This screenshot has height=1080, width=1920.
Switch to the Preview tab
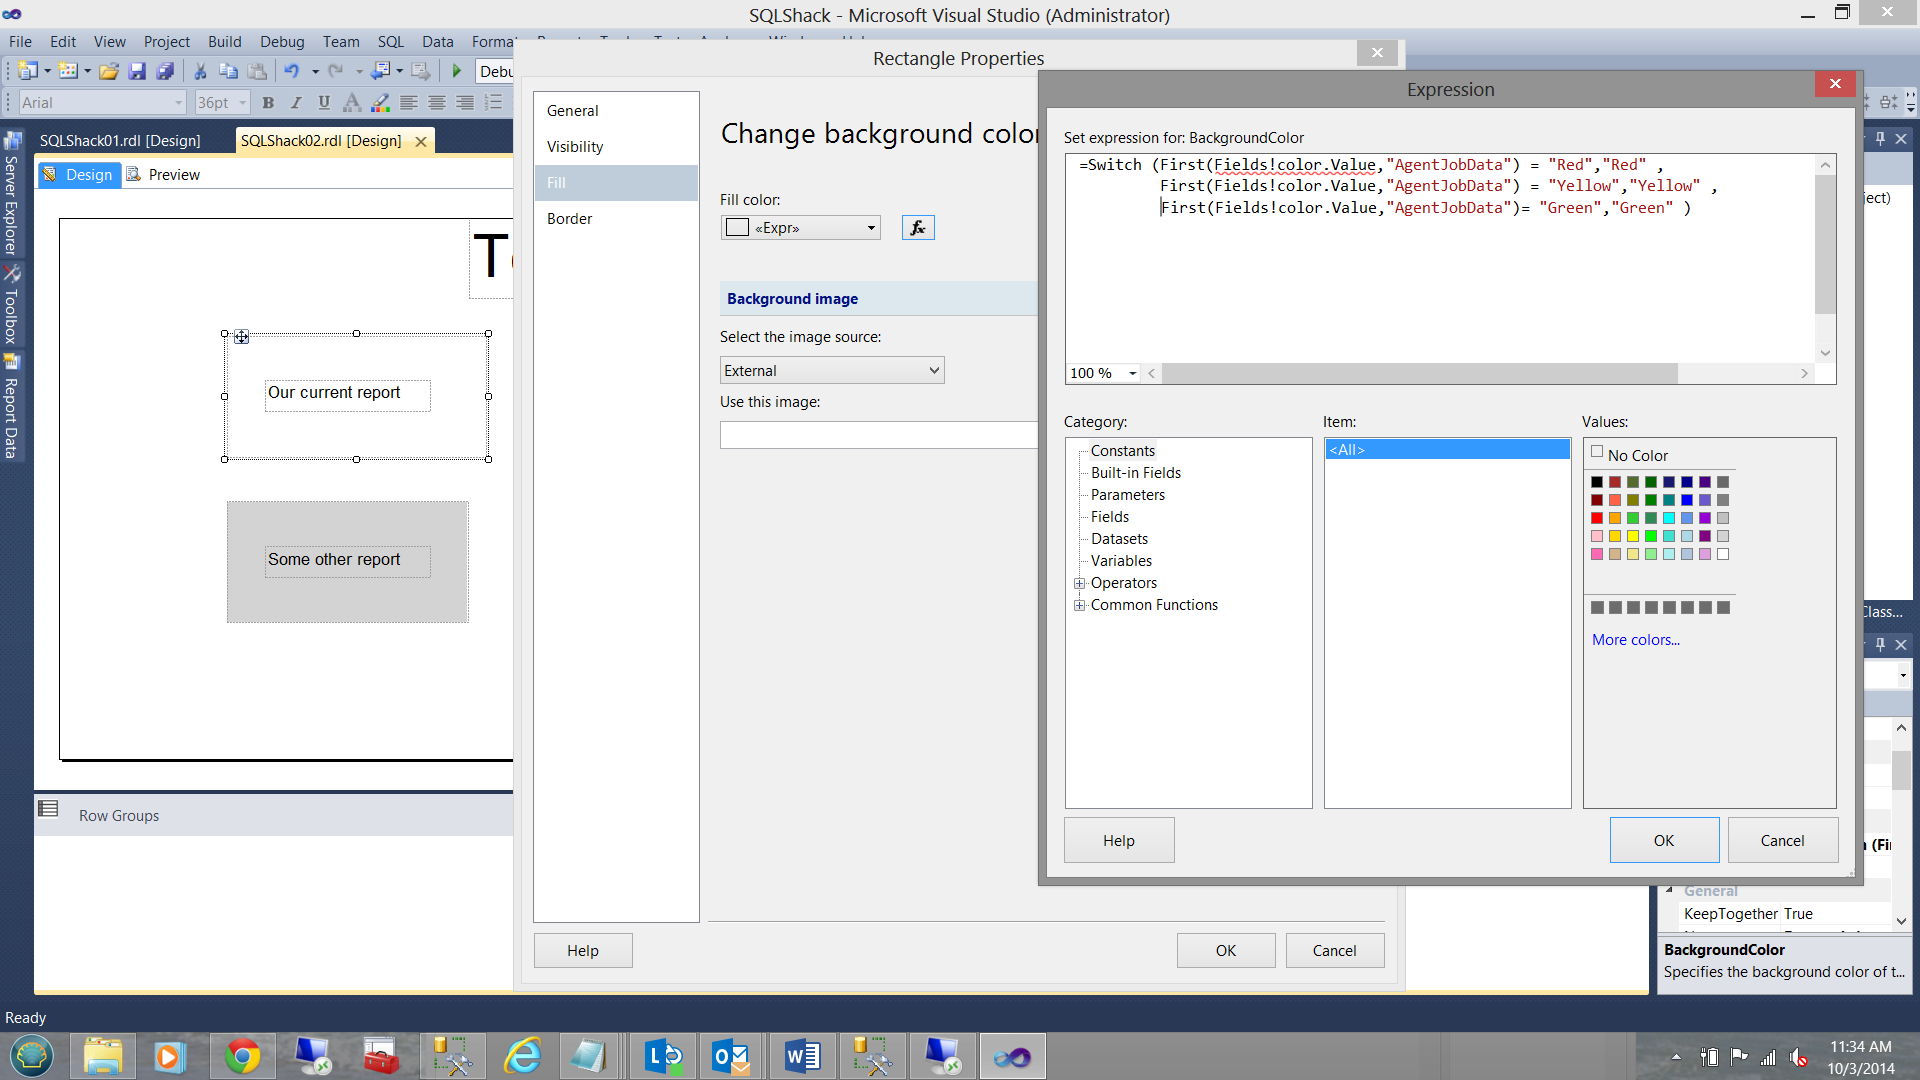tap(173, 175)
